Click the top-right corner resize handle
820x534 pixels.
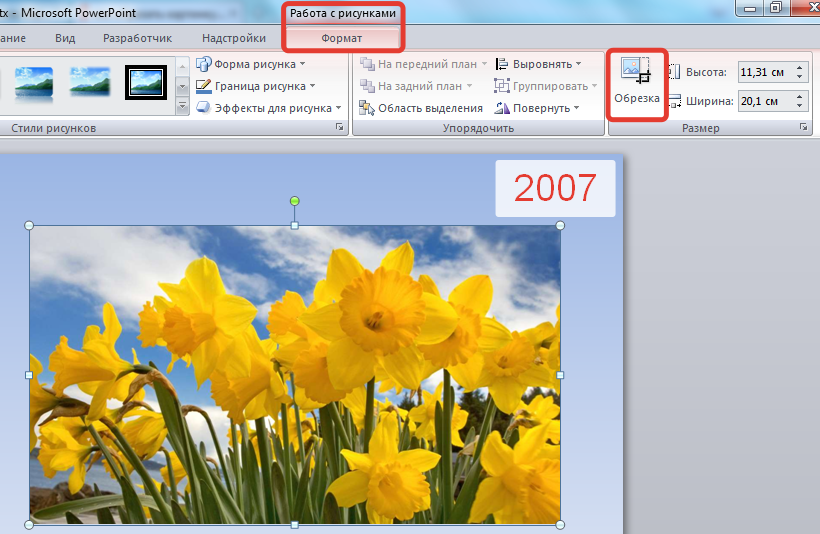click(560, 225)
